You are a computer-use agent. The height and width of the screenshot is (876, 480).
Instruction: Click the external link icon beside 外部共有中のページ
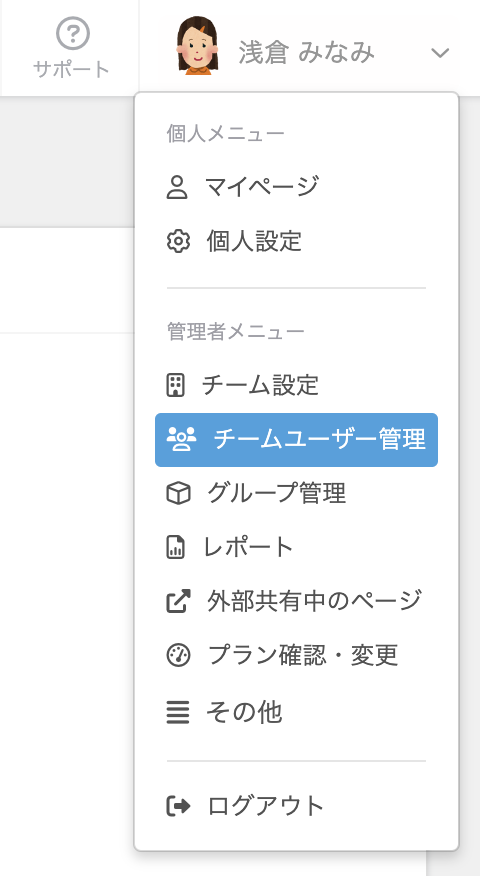point(178,601)
